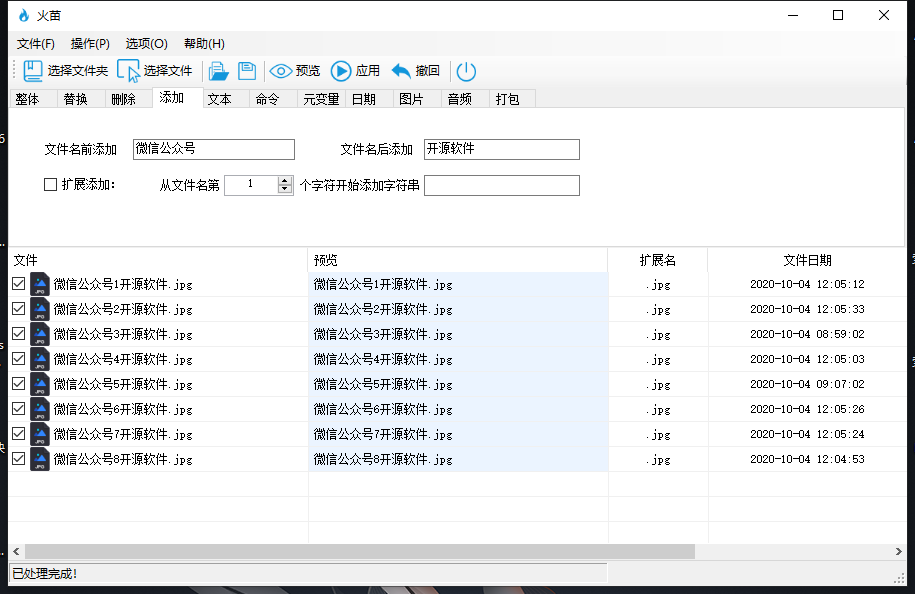This screenshot has width=915, height=594.
Task: Click JPG file icon for 微信公众号7开源软件.jpg
Action: 40,435
